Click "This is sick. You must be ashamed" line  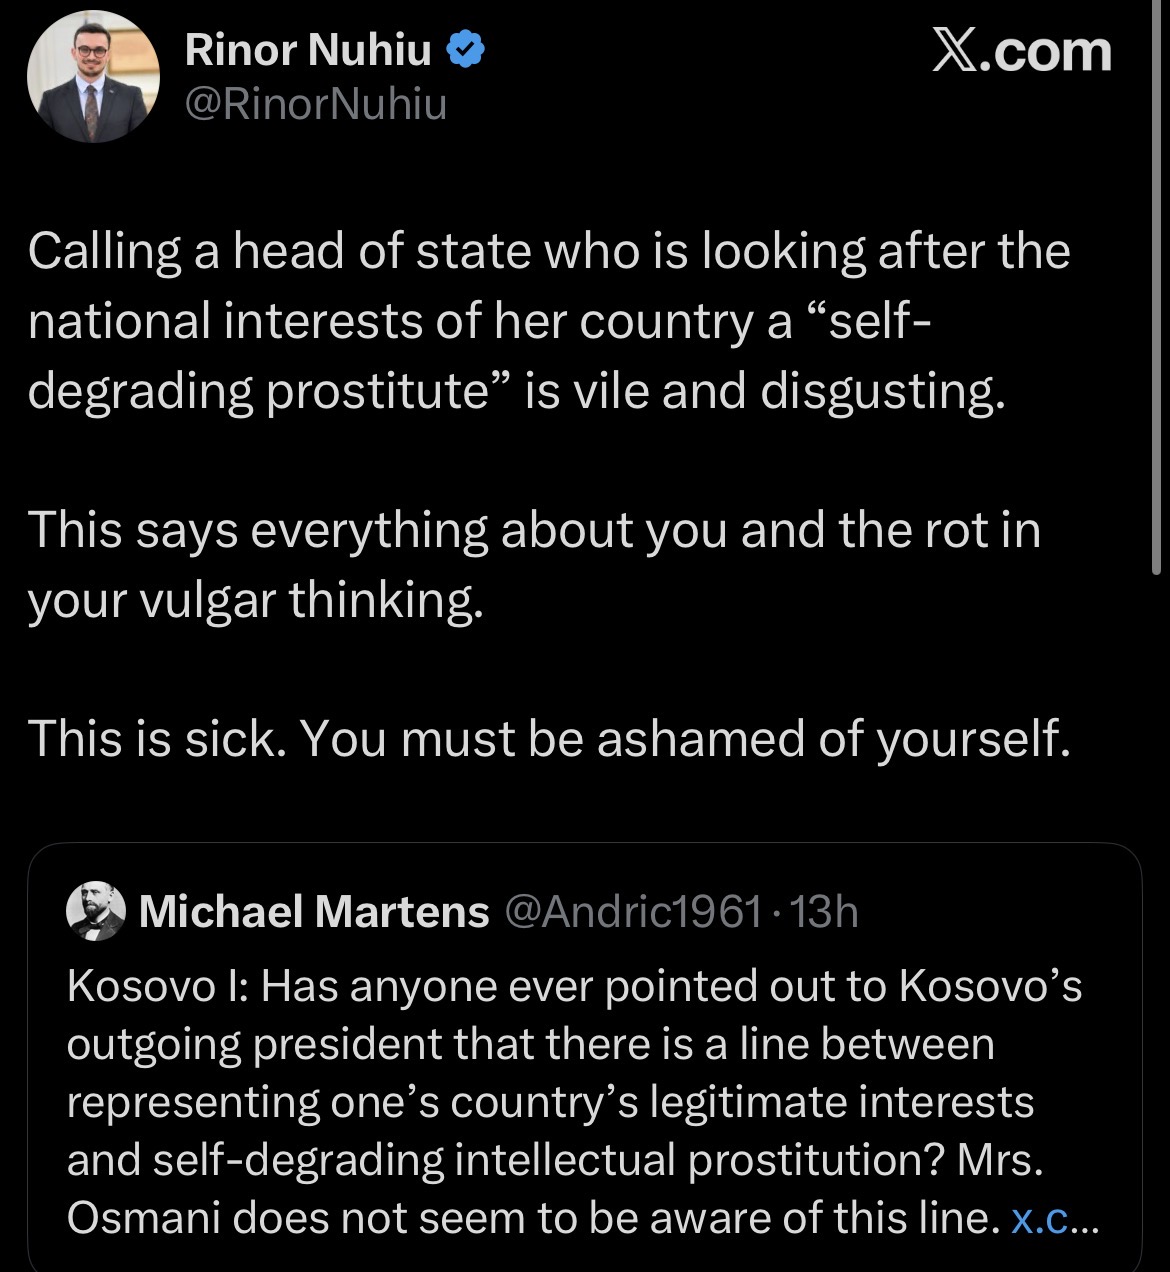click(549, 738)
